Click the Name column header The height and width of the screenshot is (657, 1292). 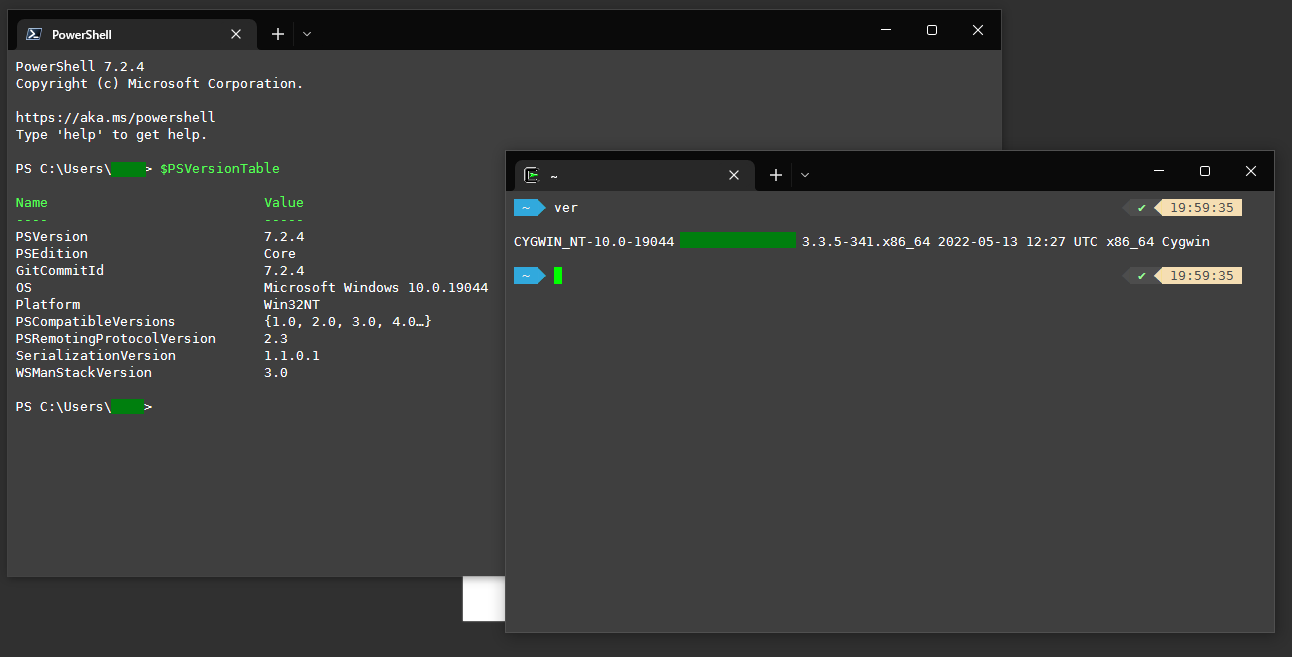click(32, 202)
